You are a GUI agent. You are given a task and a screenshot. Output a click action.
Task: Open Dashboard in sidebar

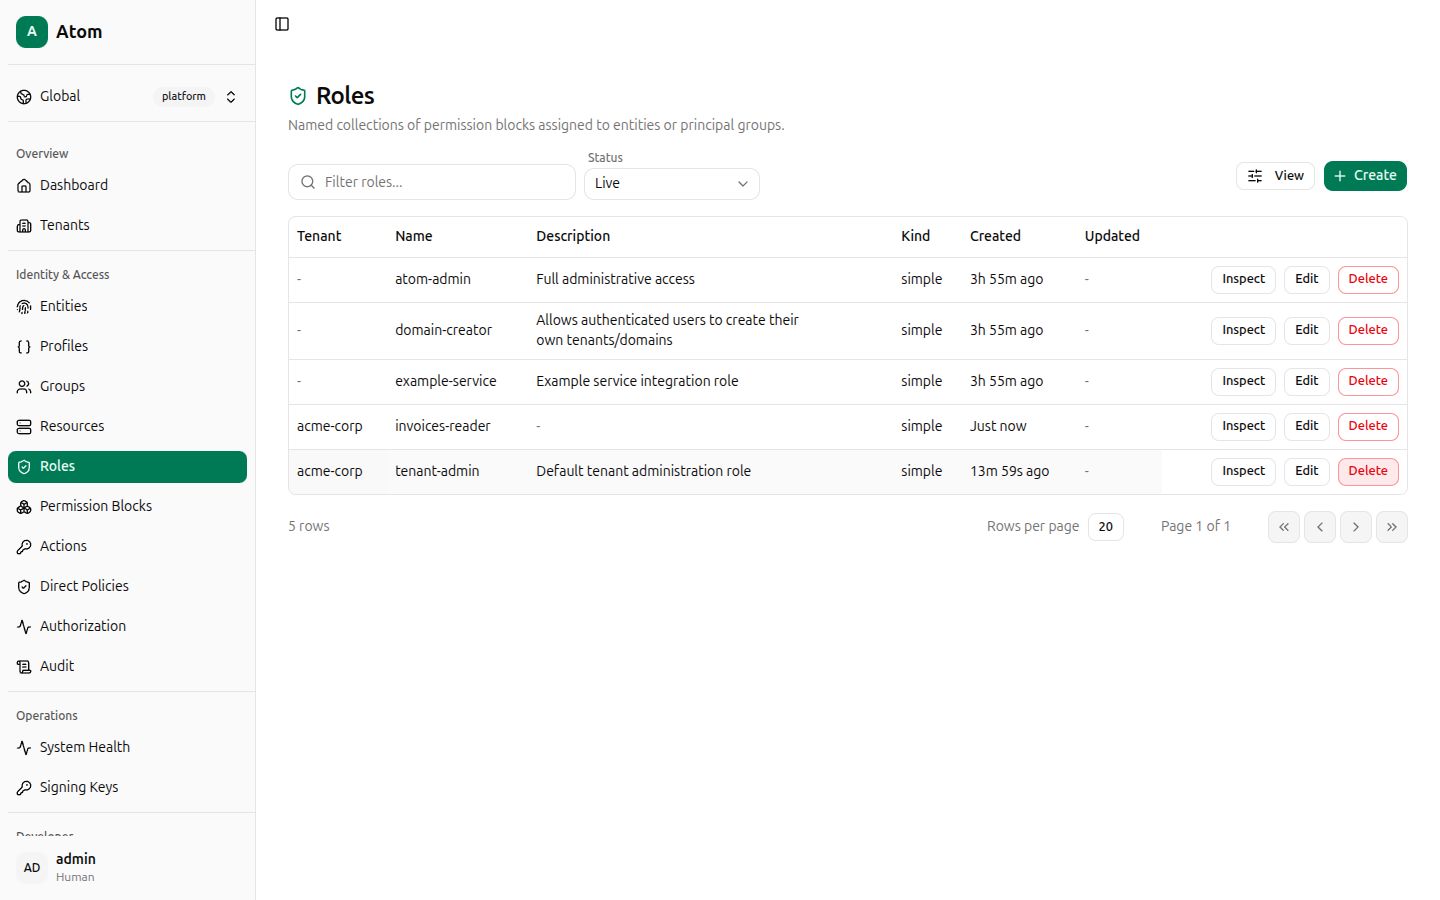click(127, 186)
